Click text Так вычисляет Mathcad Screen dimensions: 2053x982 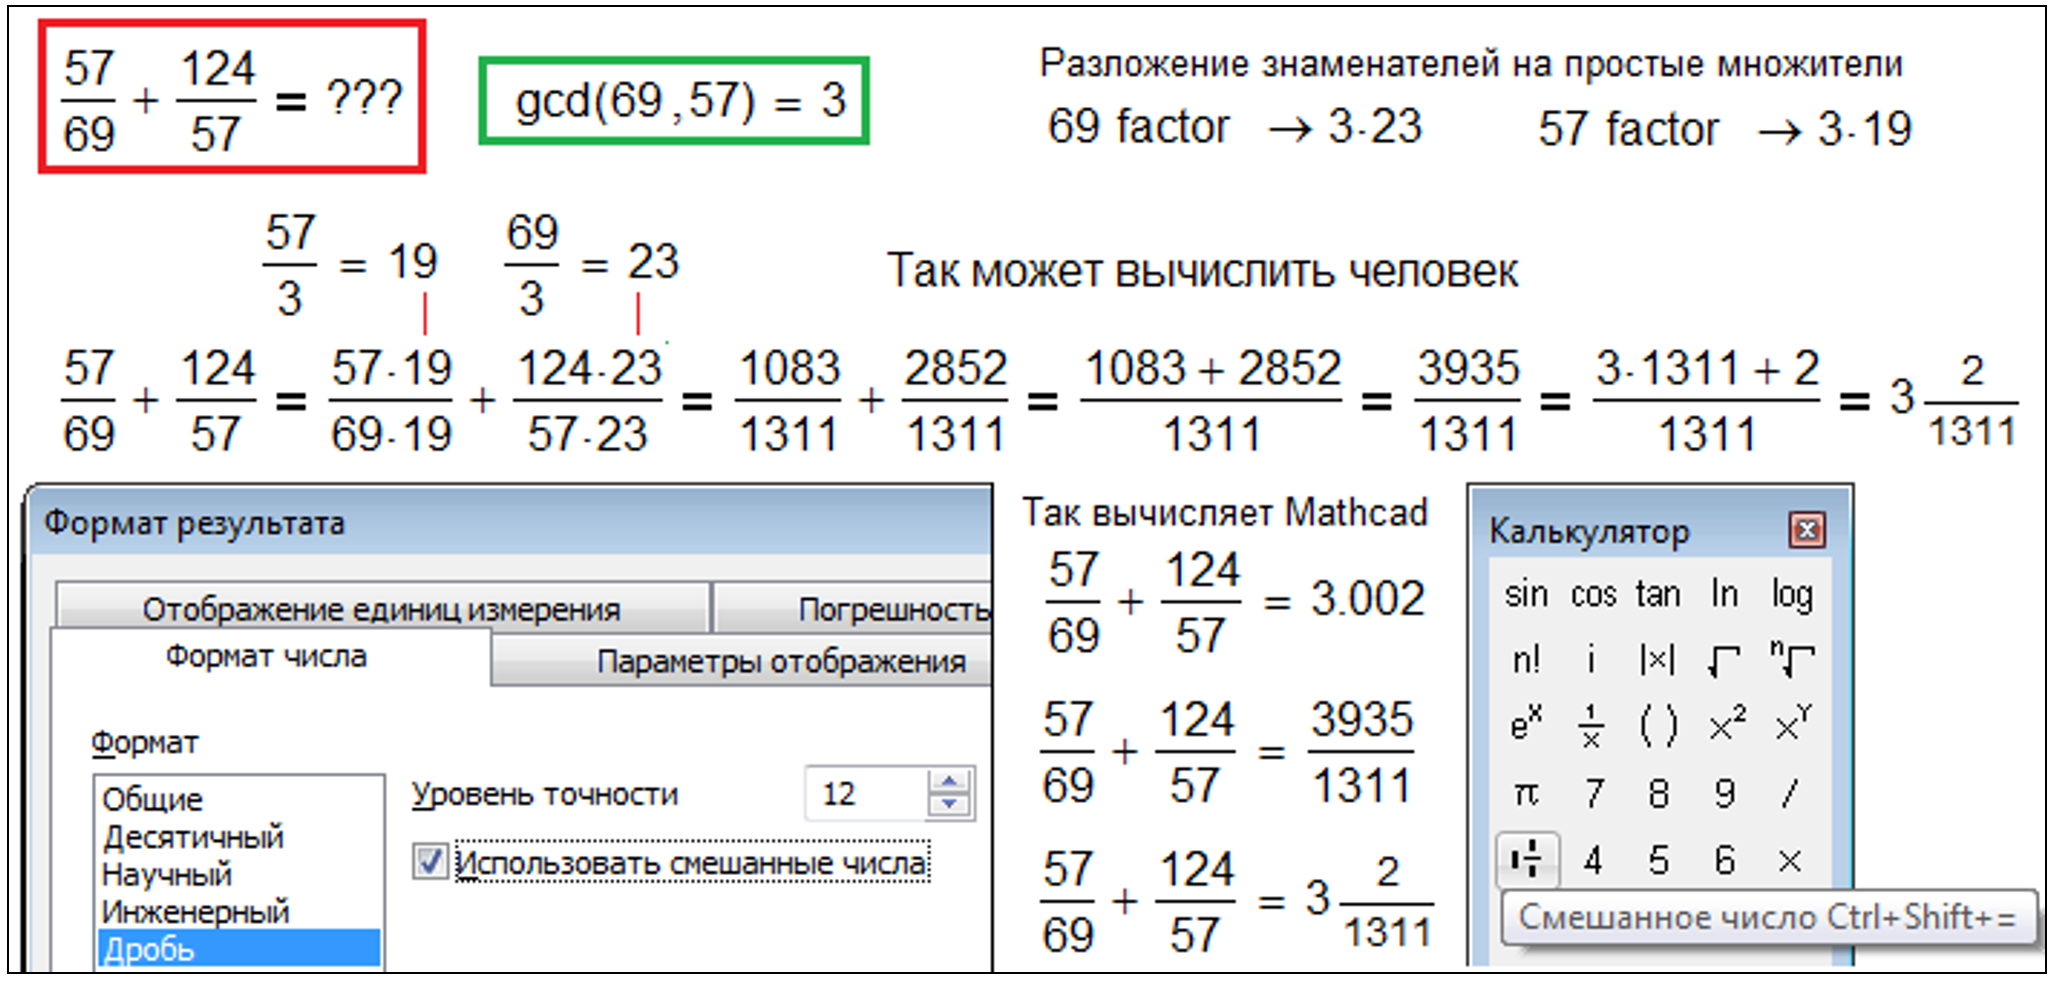coord(1224,512)
